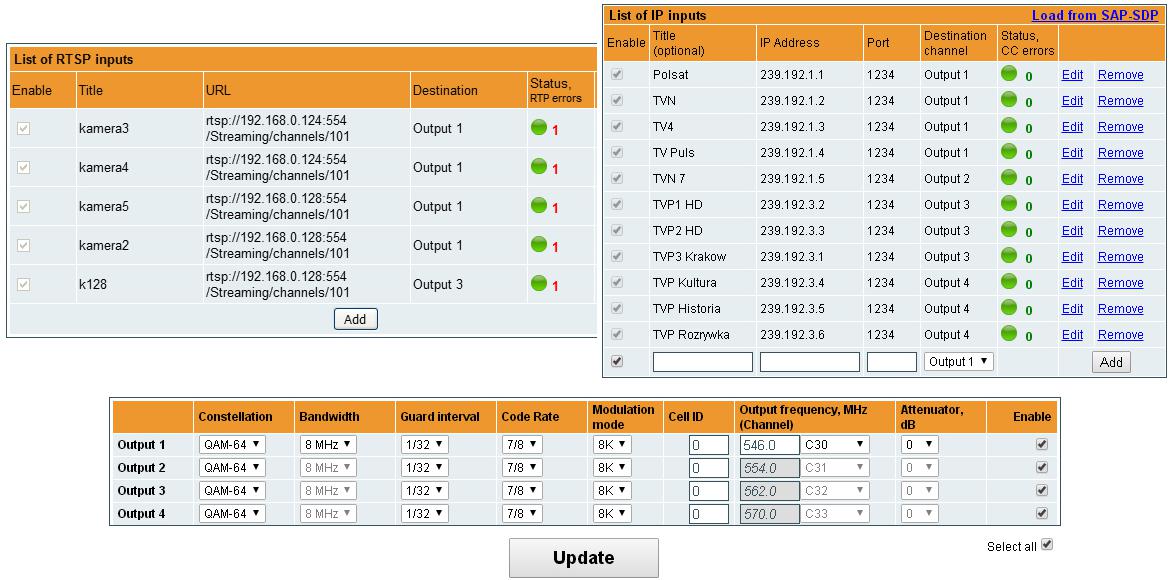Disable the Output 1 enable checkbox

(1042, 444)
